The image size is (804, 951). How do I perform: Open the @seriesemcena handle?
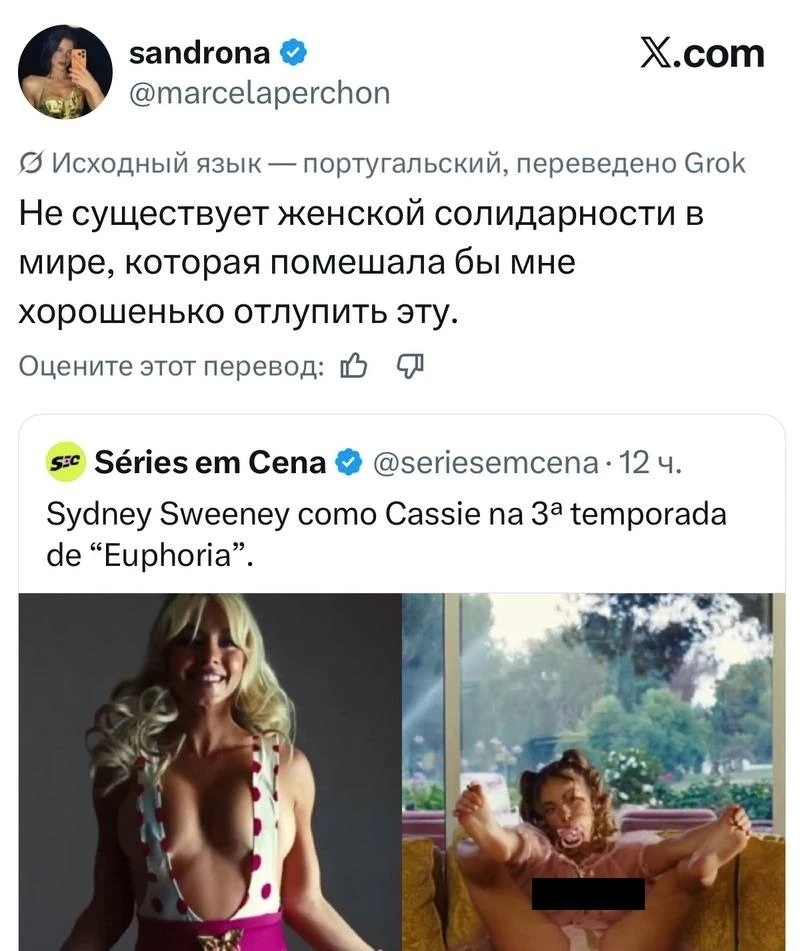click(487, 462)
